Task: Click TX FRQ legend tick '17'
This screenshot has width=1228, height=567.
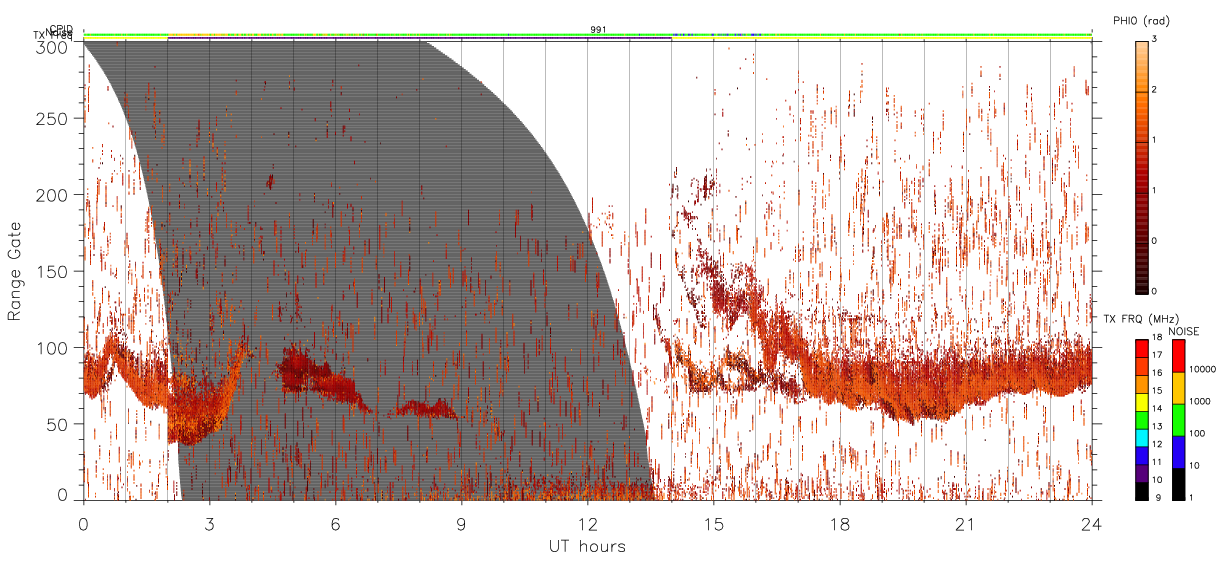Action: (x=1157, y=355)
